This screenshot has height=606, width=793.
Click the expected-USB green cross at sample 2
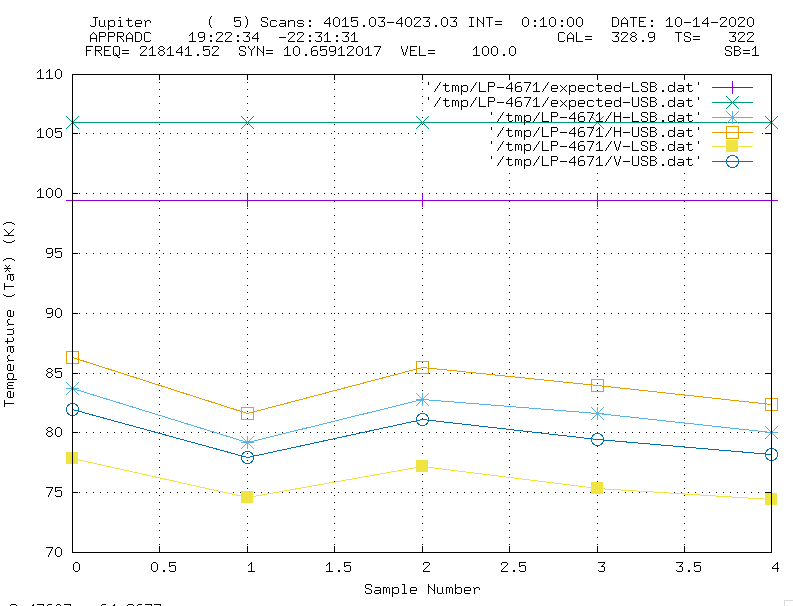[x=422, y=122]
